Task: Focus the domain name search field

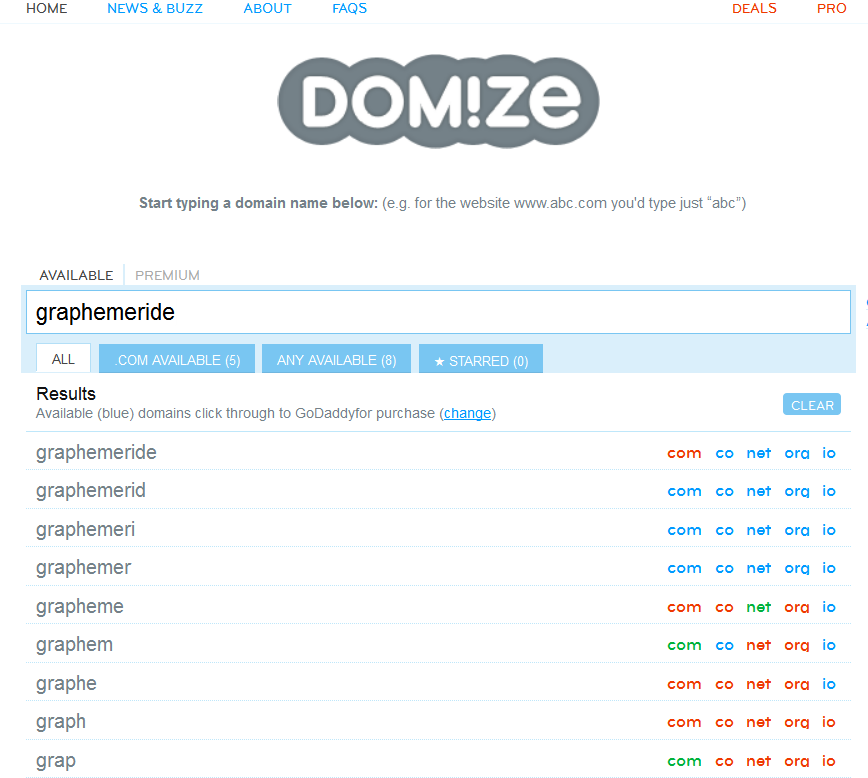Action: click(x=438, y=312)
